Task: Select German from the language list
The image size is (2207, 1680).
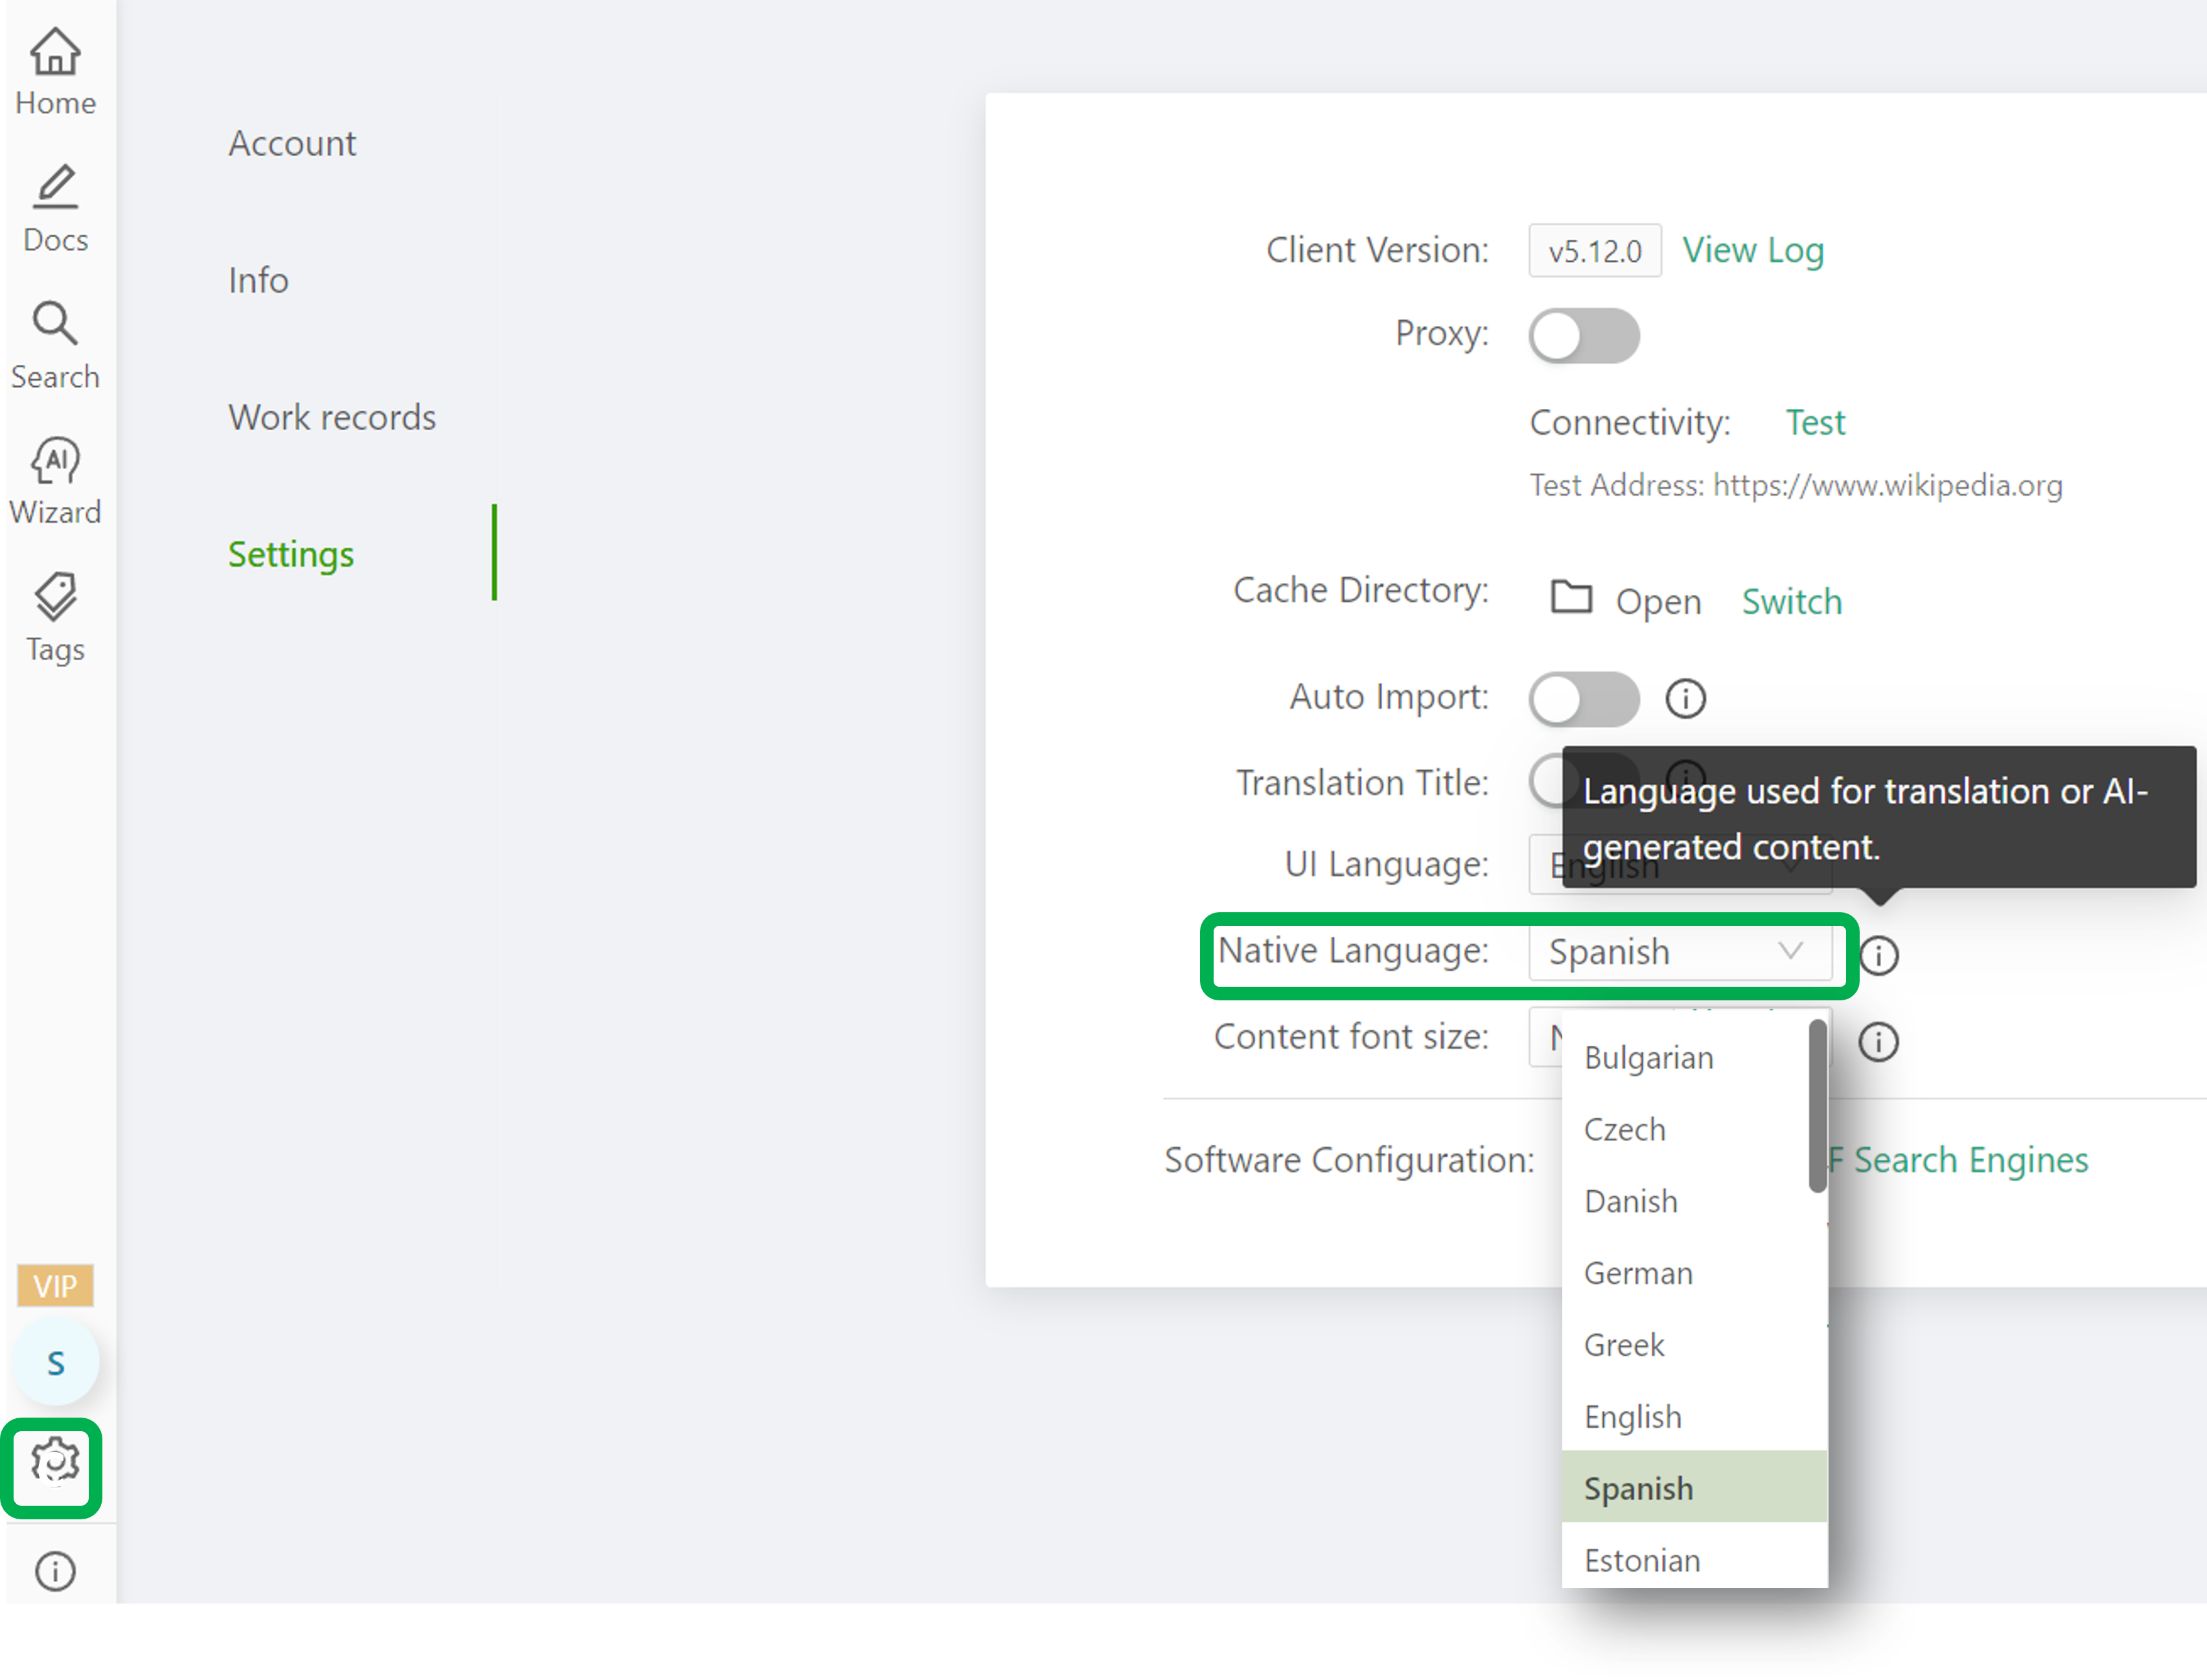Action: 1694,1274
